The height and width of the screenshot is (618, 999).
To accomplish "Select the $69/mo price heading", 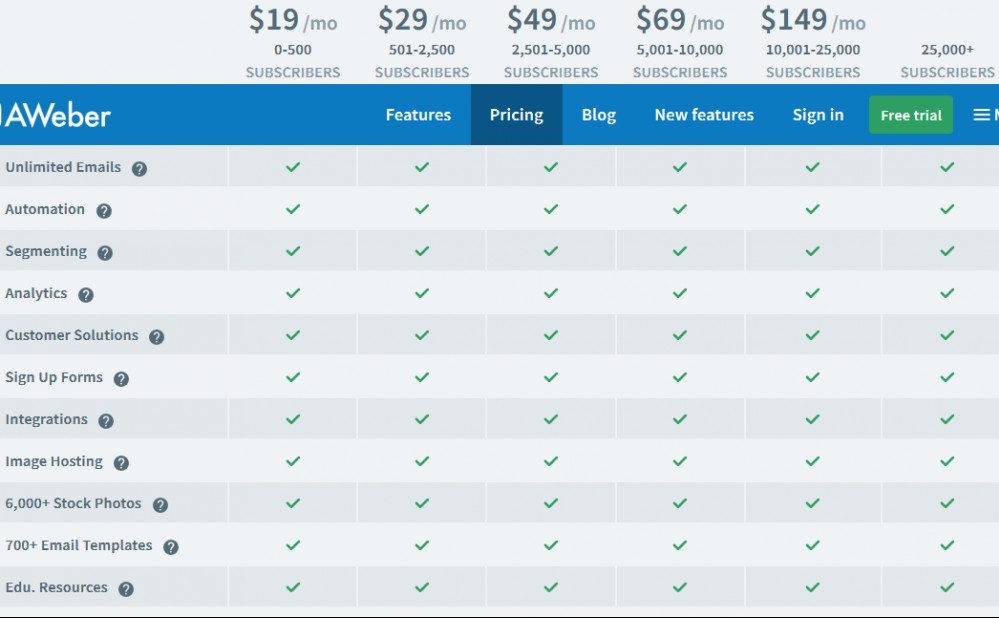I will click(x=680, y=20).
